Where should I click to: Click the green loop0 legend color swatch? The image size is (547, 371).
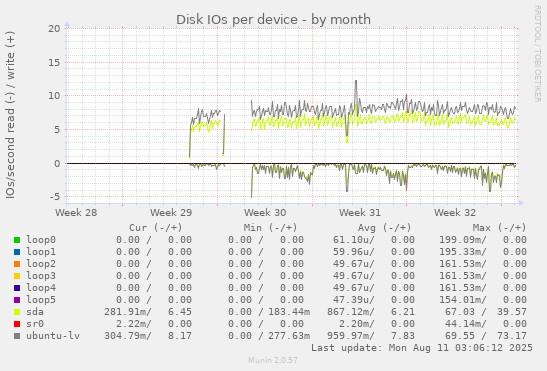pos(17,240)
